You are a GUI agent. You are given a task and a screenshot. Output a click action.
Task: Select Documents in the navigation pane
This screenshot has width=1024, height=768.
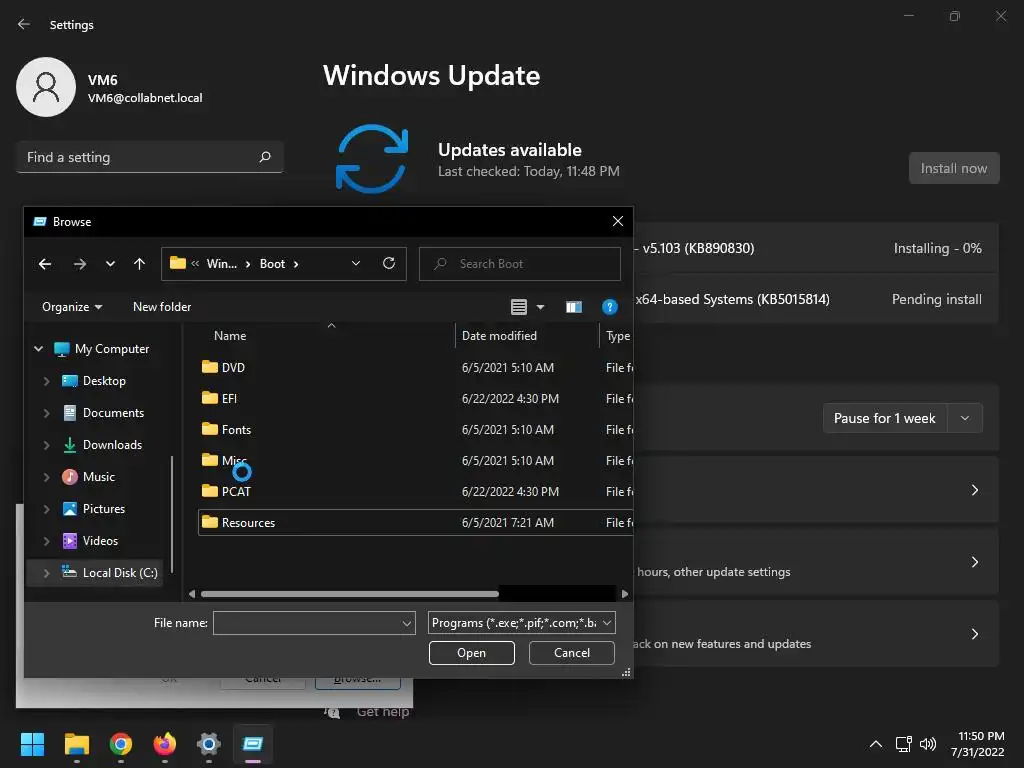tap(113, 413)
